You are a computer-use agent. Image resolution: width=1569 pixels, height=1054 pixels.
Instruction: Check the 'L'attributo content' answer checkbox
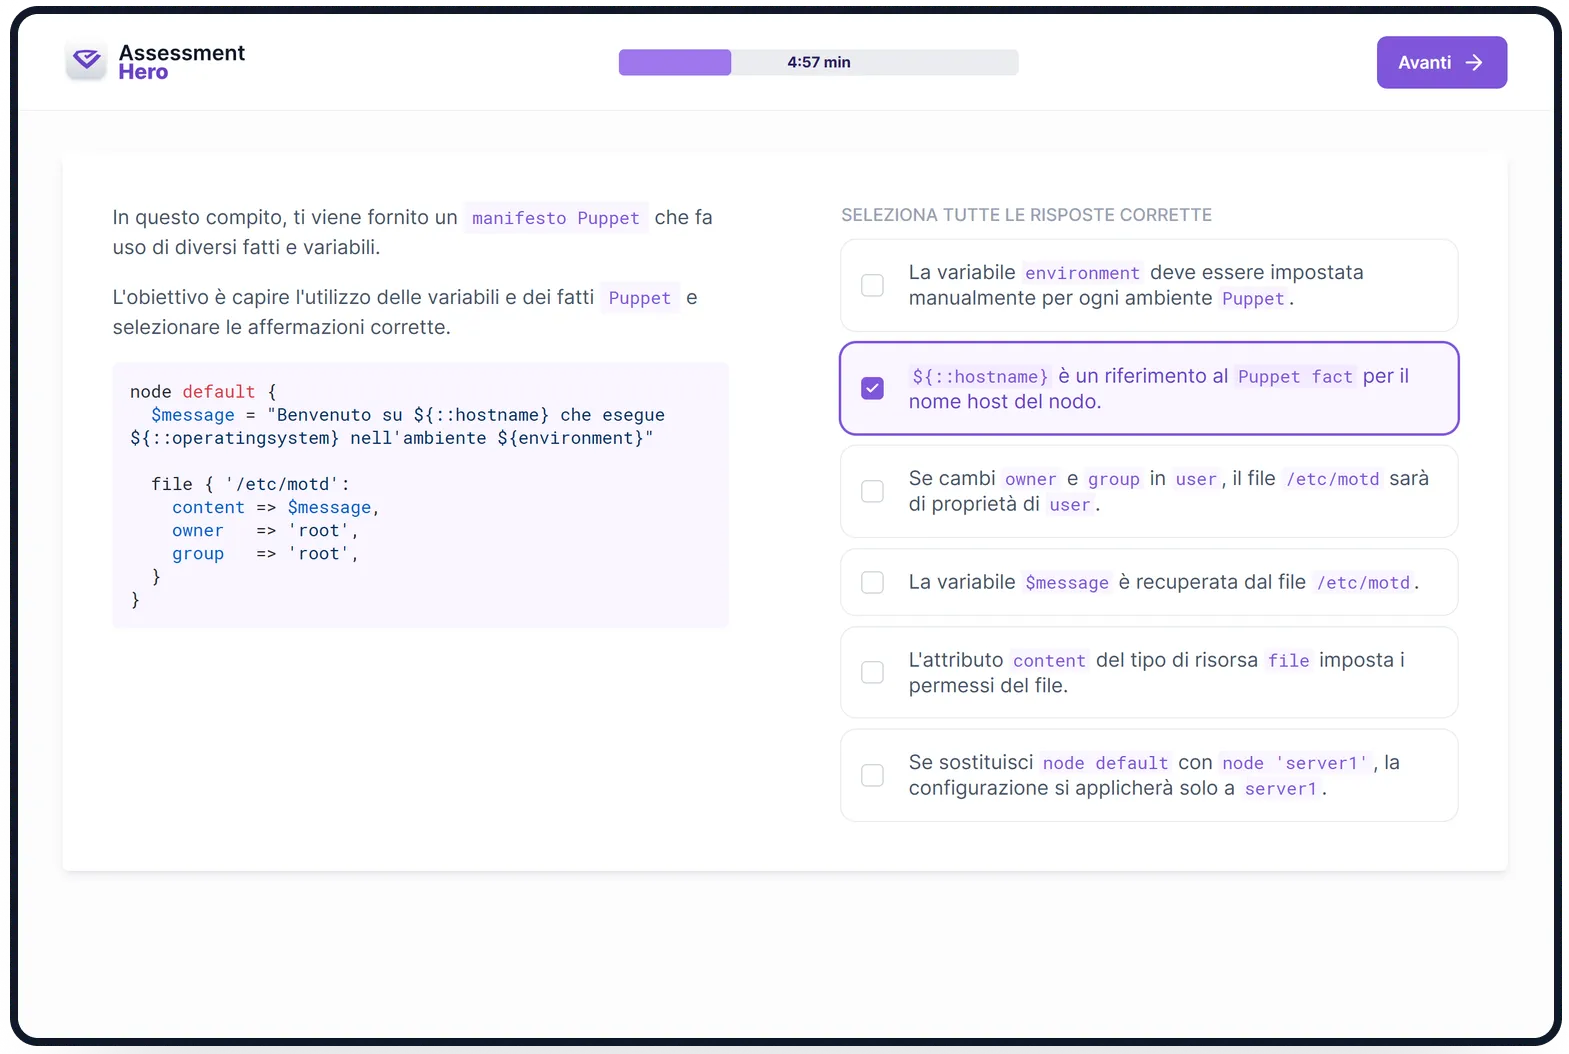pos(872,672)
